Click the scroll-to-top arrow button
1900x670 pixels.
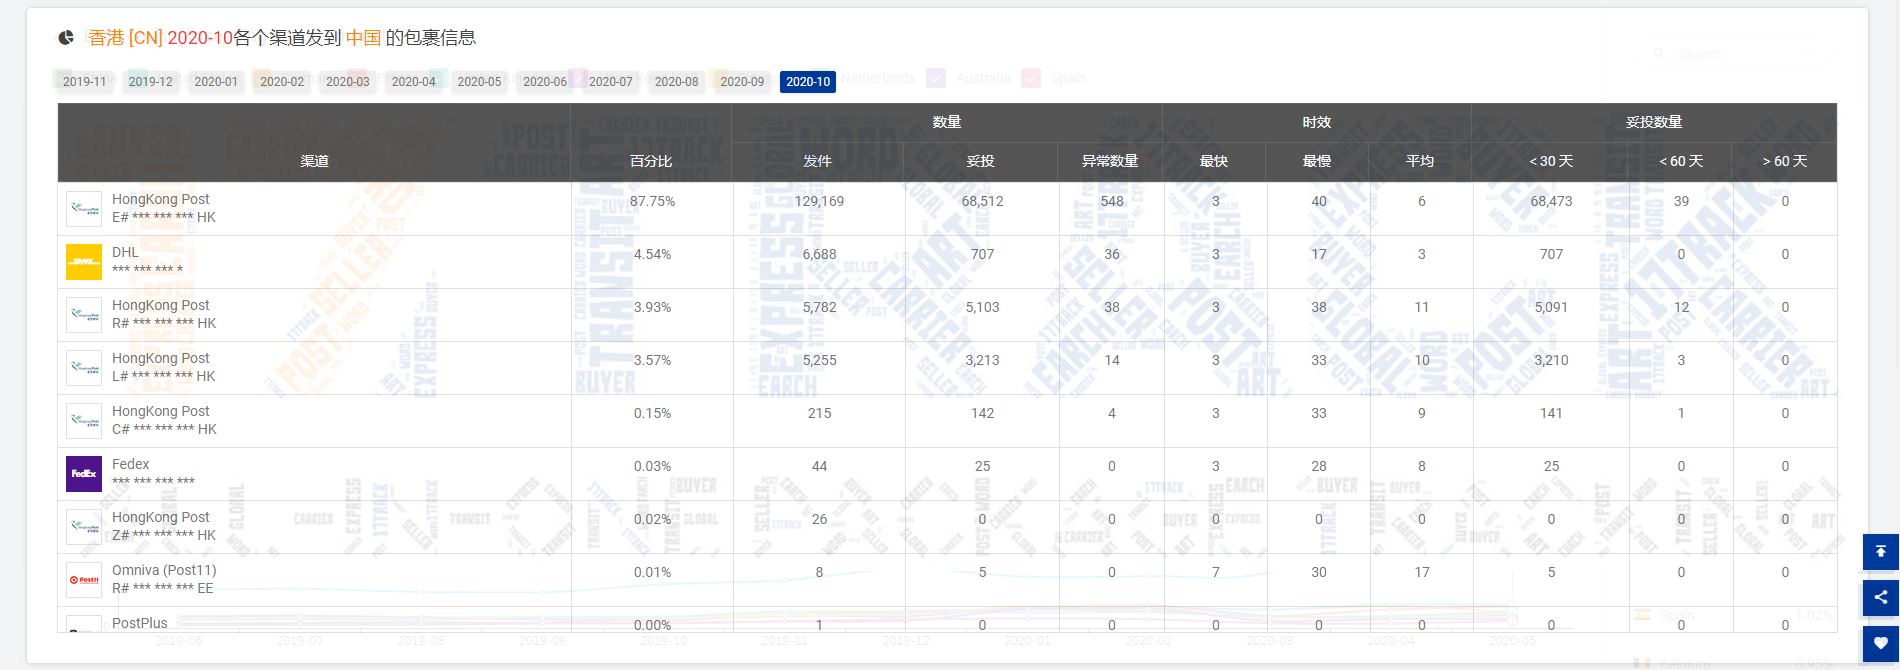(x=1880, y=552)
